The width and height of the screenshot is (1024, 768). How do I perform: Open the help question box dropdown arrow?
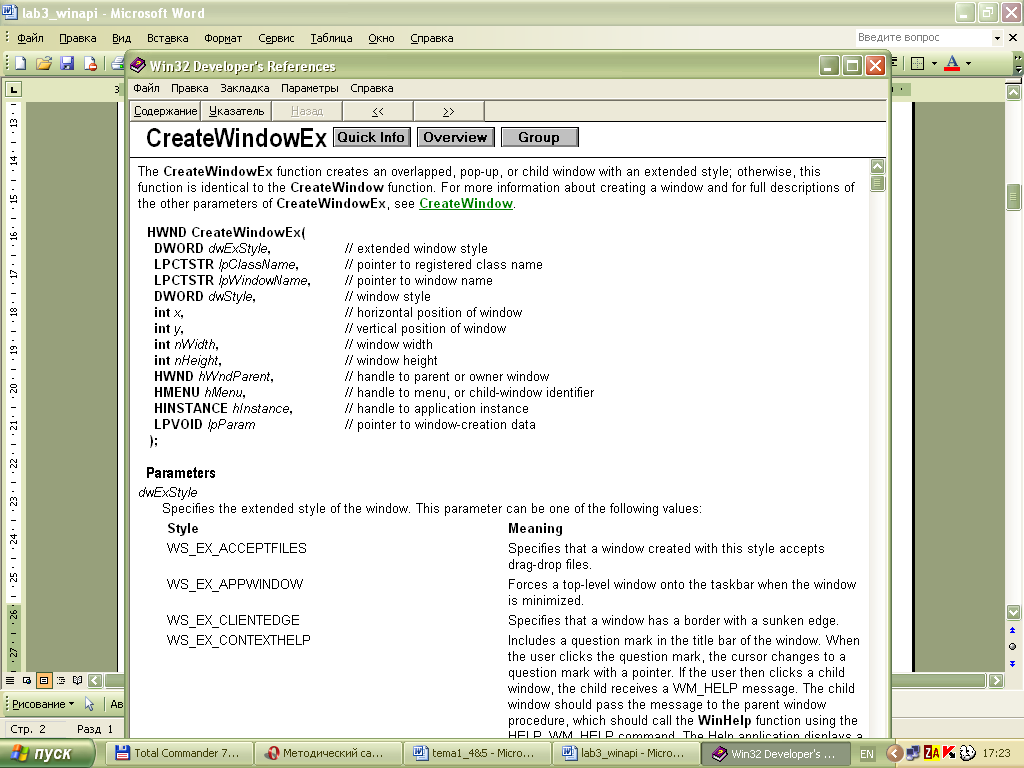[x=997, y=38]
